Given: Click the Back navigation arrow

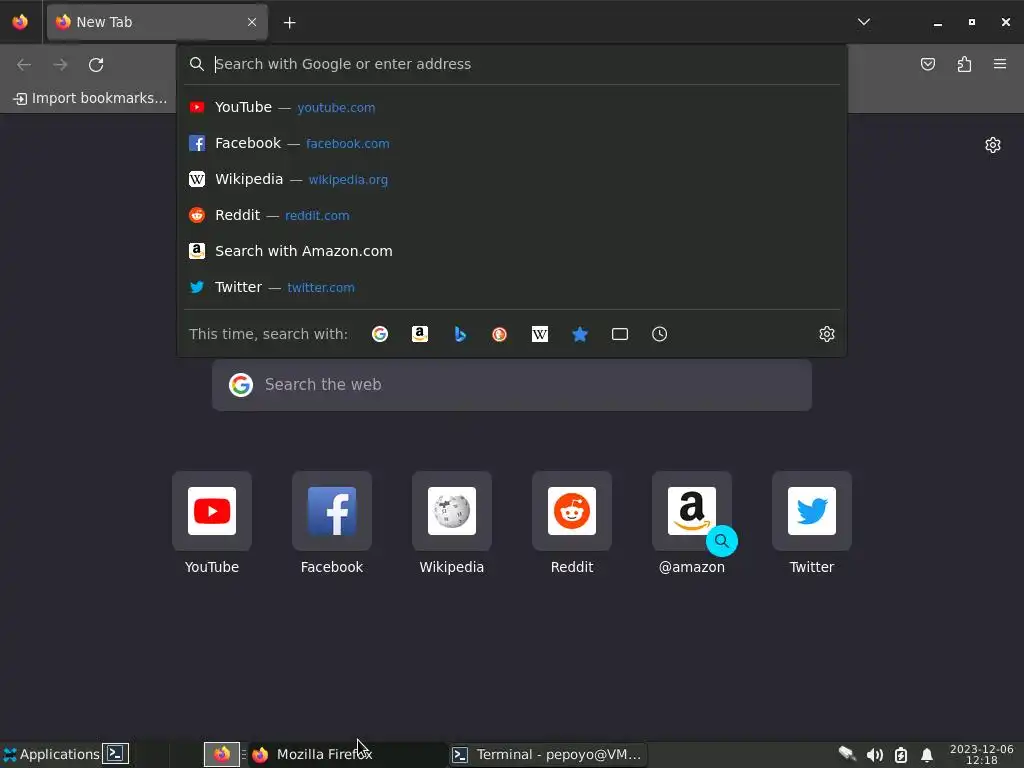Looking at the screenshot, I should [24, 65].
